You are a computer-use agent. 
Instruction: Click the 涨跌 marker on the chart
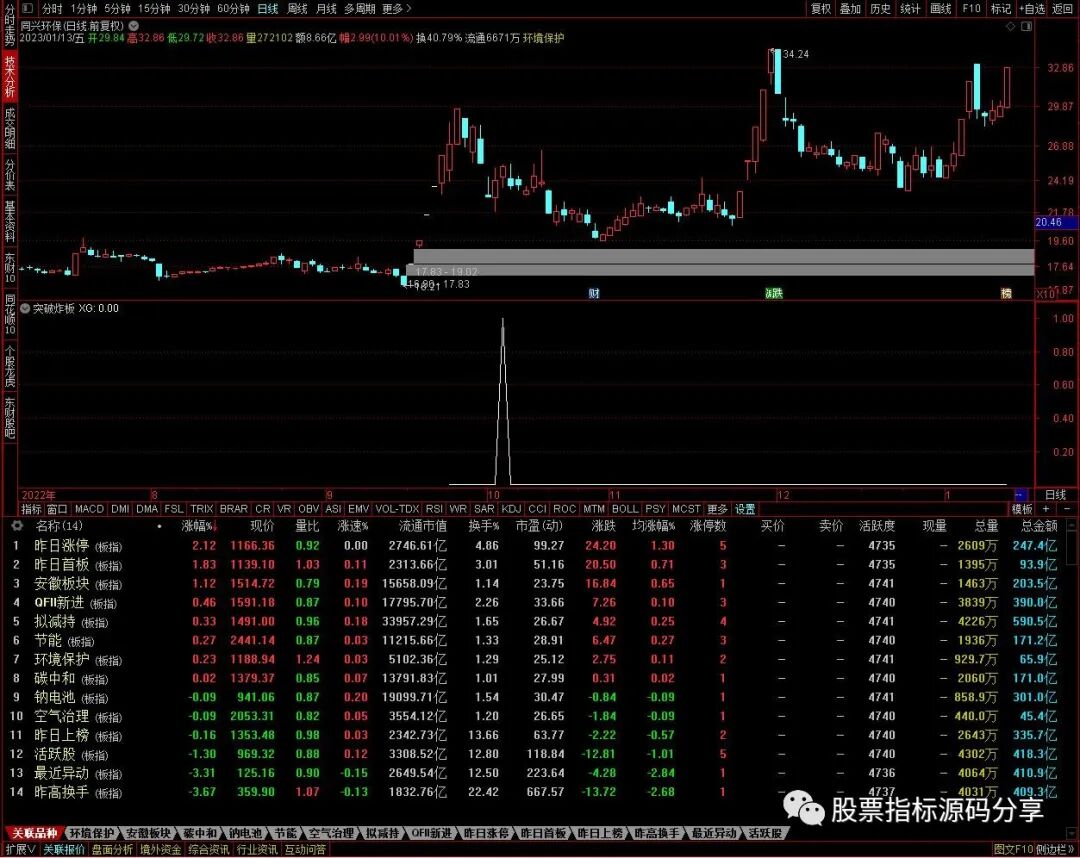774,293
